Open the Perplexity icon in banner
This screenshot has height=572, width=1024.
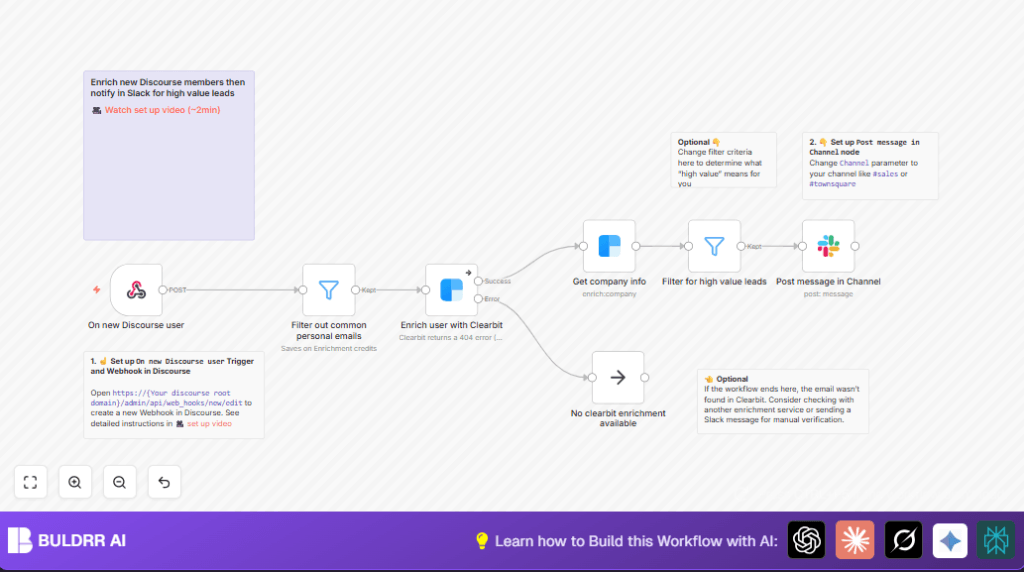(996, 540)
